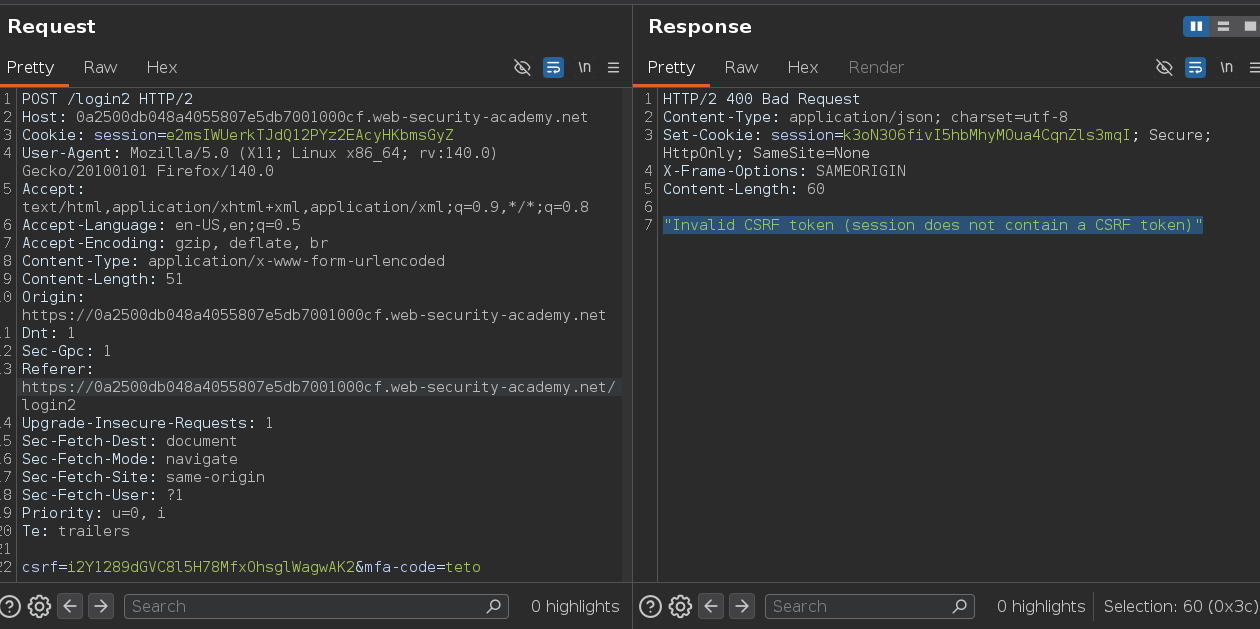The height and width of the screenshot is (629, 1260).
Task: Click '0 highlights' label in Response pane
Action: tap(1041, 606)
